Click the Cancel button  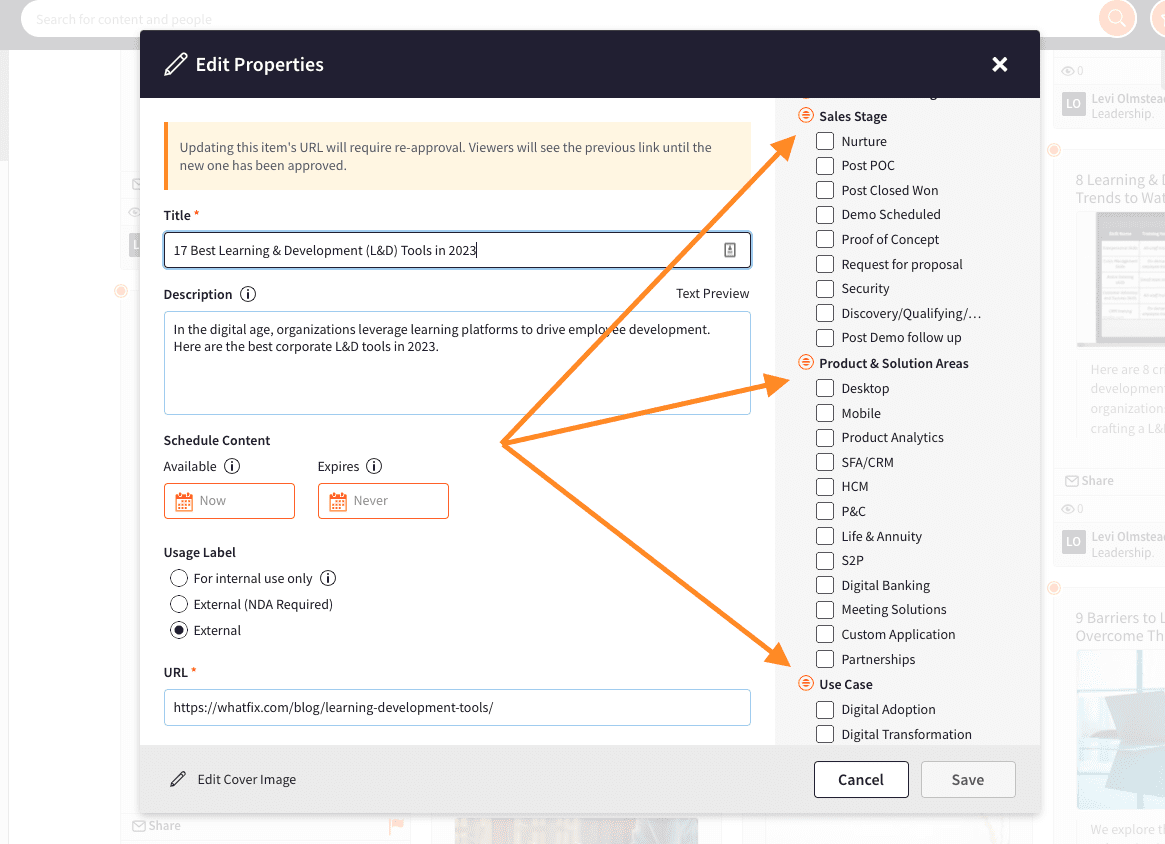click(861, 779)
